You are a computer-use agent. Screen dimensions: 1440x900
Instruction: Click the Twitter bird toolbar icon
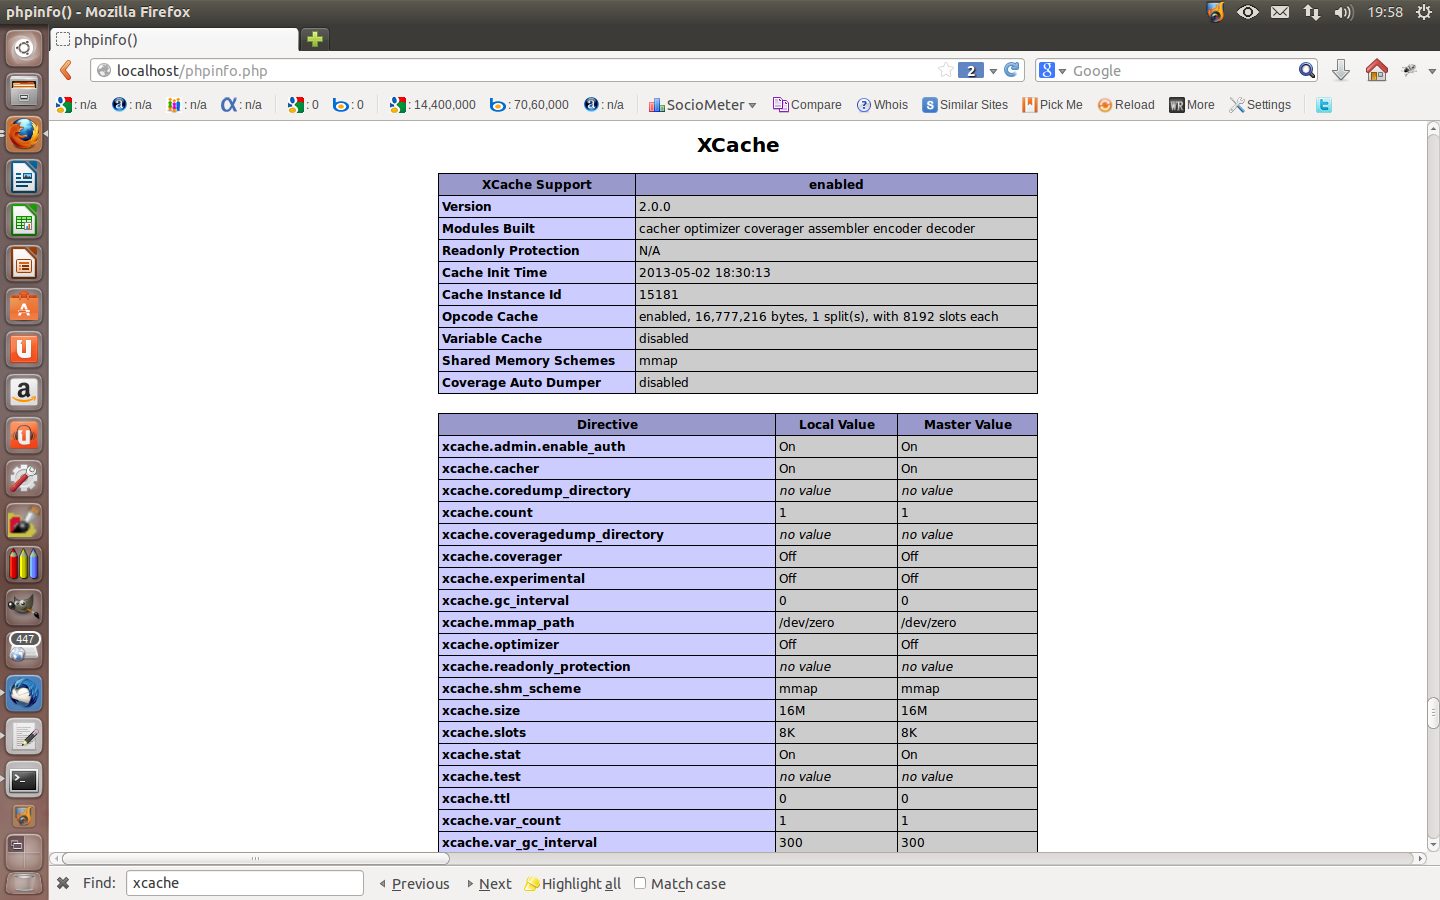pyautogui.click(x=1324, y=105)
